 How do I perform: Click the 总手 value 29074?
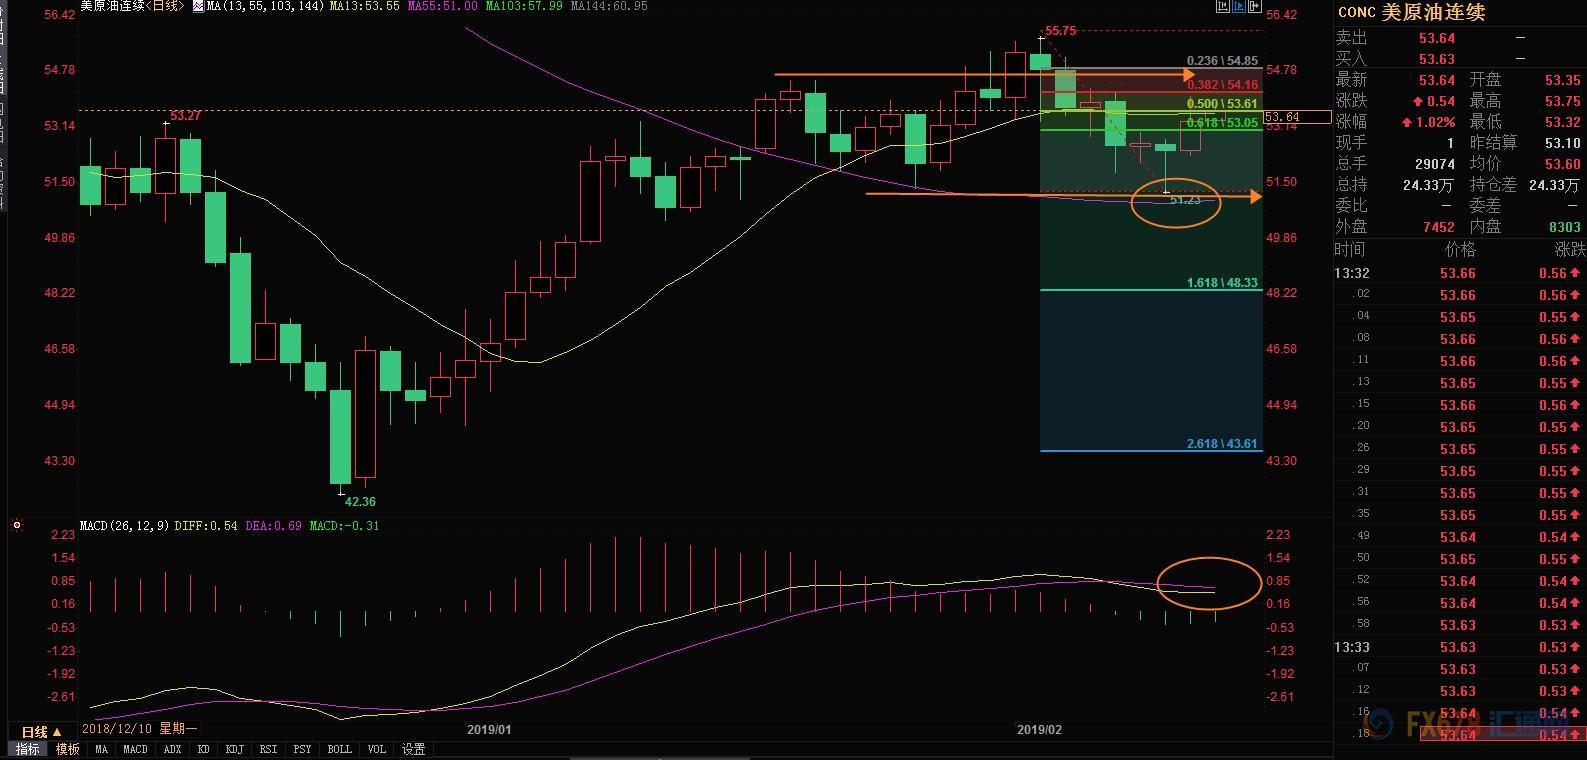[x=1435, y=164]
